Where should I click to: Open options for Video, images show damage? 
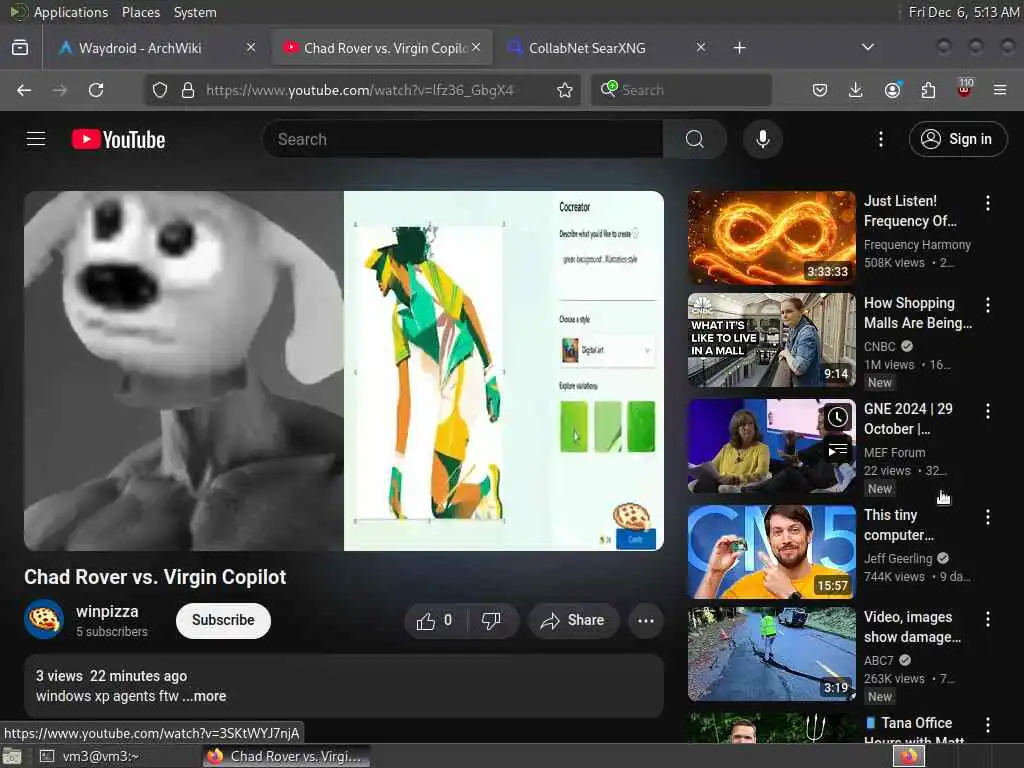click(x=987, y=619)
